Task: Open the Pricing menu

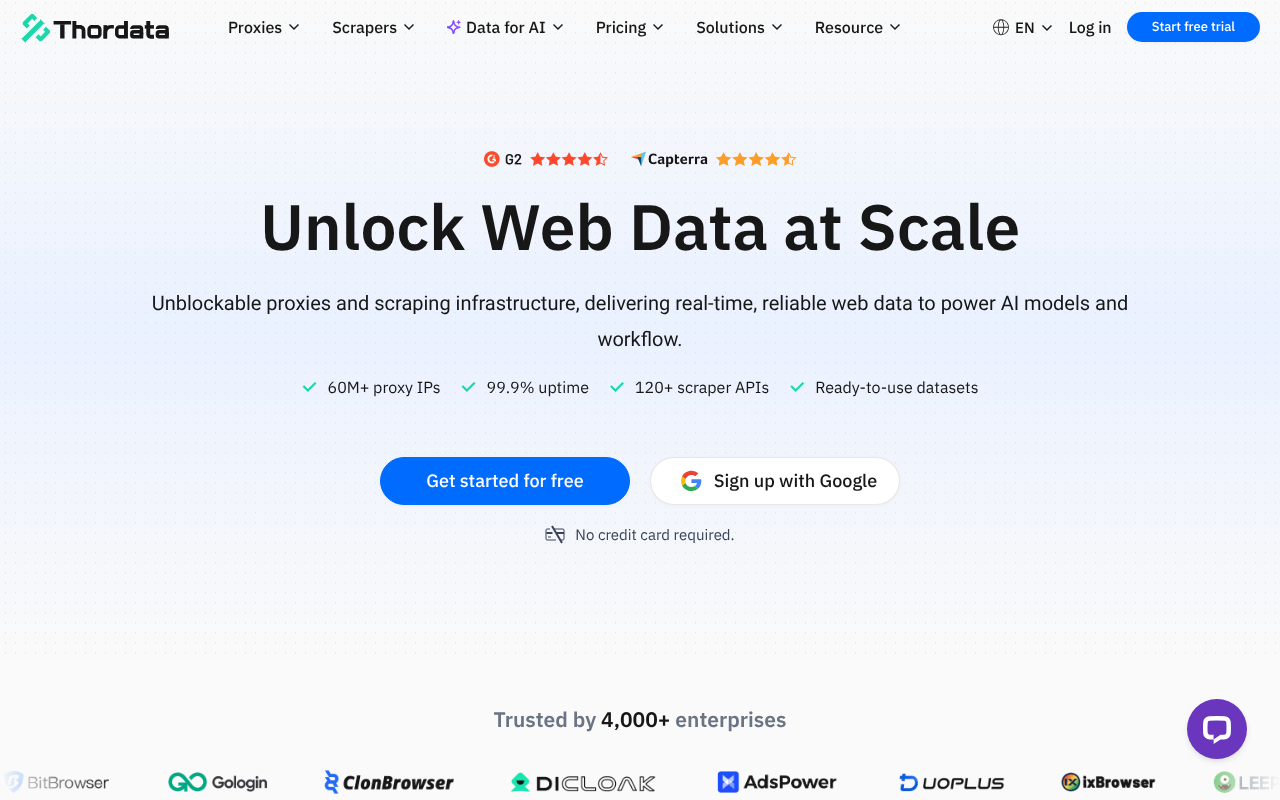Action: 629,27
